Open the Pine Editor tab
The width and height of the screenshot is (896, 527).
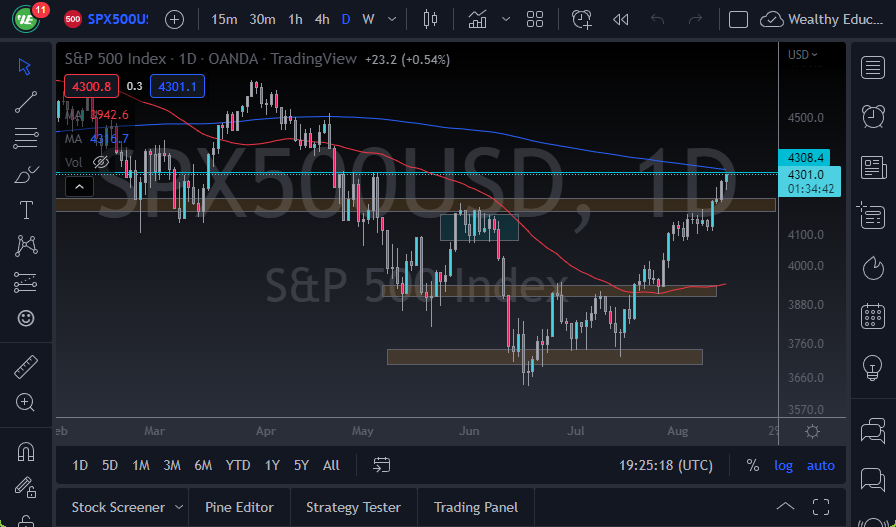pyautogui.click(x=239, y=507)
